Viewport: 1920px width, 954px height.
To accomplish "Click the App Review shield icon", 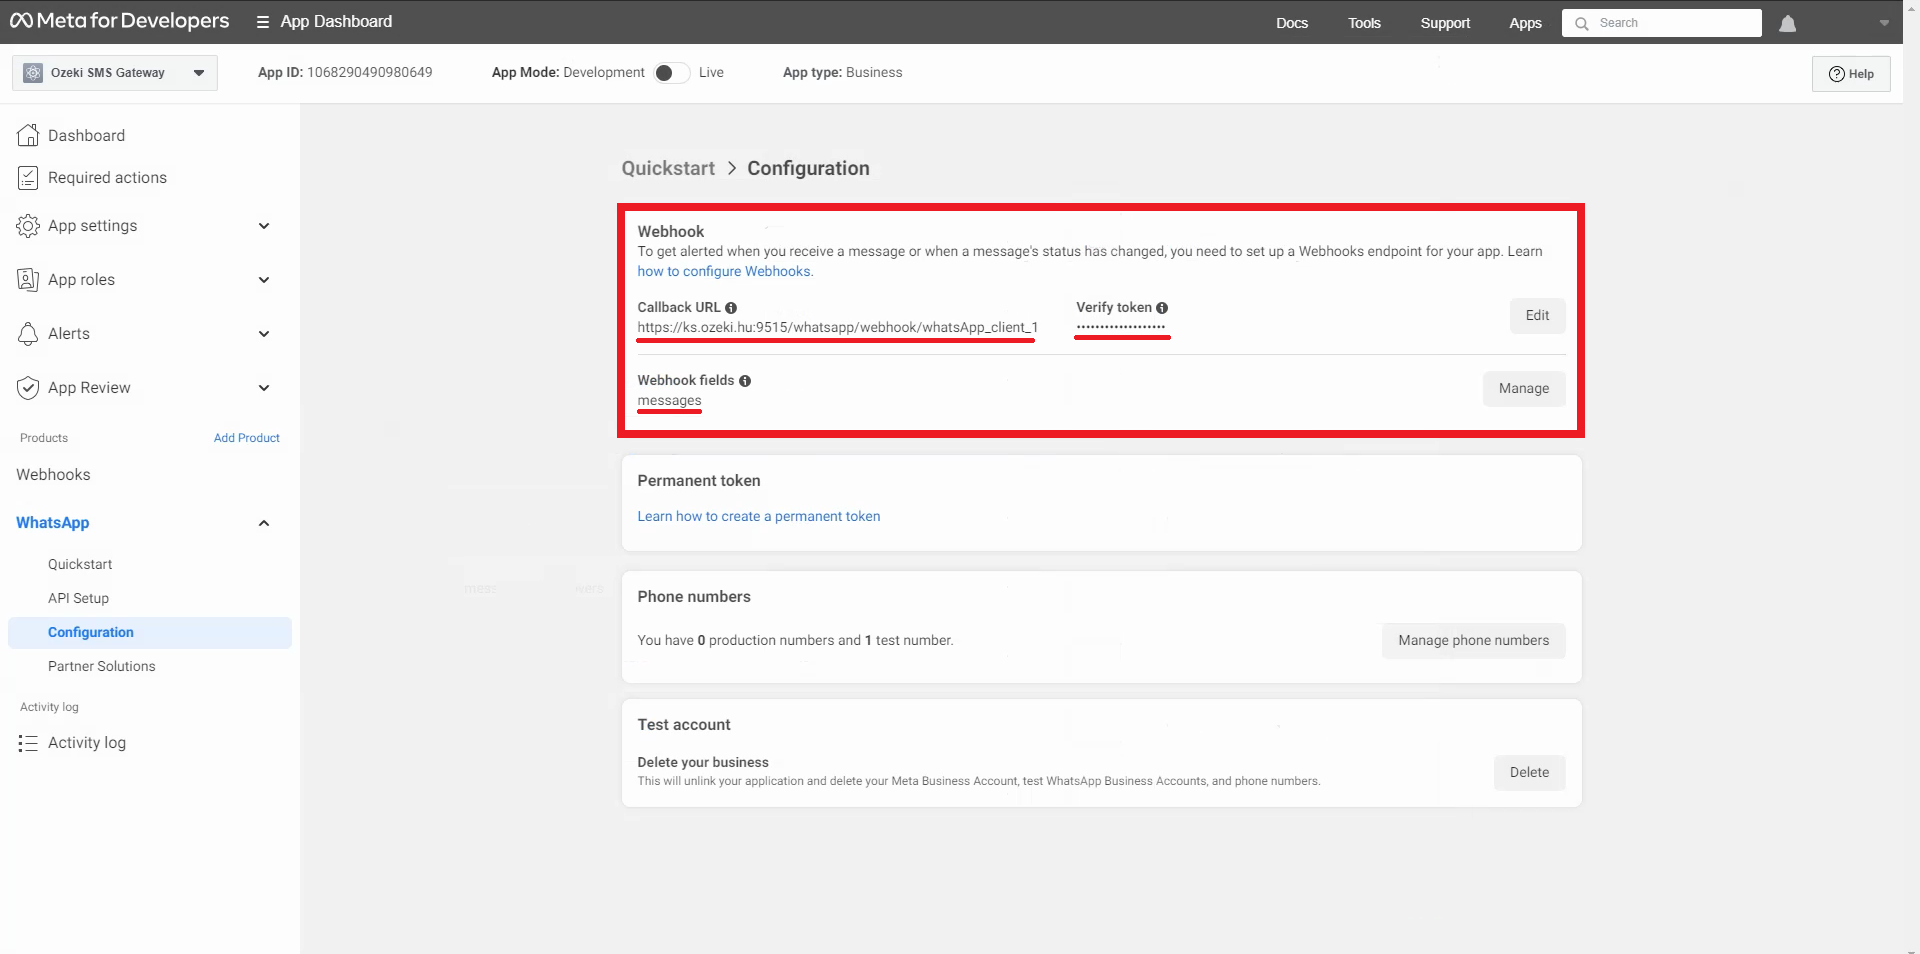I will (x=28, y=388).
